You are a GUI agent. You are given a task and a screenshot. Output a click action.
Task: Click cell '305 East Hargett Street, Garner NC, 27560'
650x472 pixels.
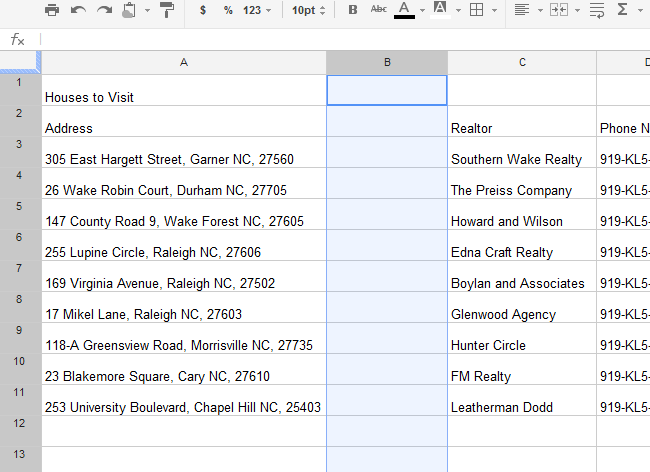coord(184,152)
